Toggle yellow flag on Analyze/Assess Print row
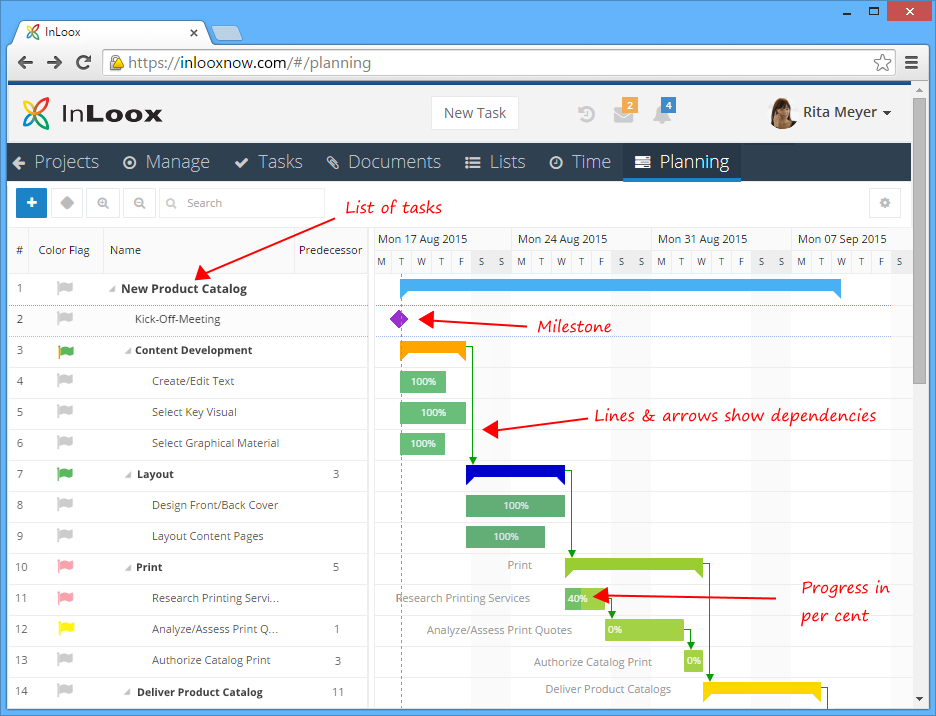Screen dimensions: 936x716 pos(66,628)
